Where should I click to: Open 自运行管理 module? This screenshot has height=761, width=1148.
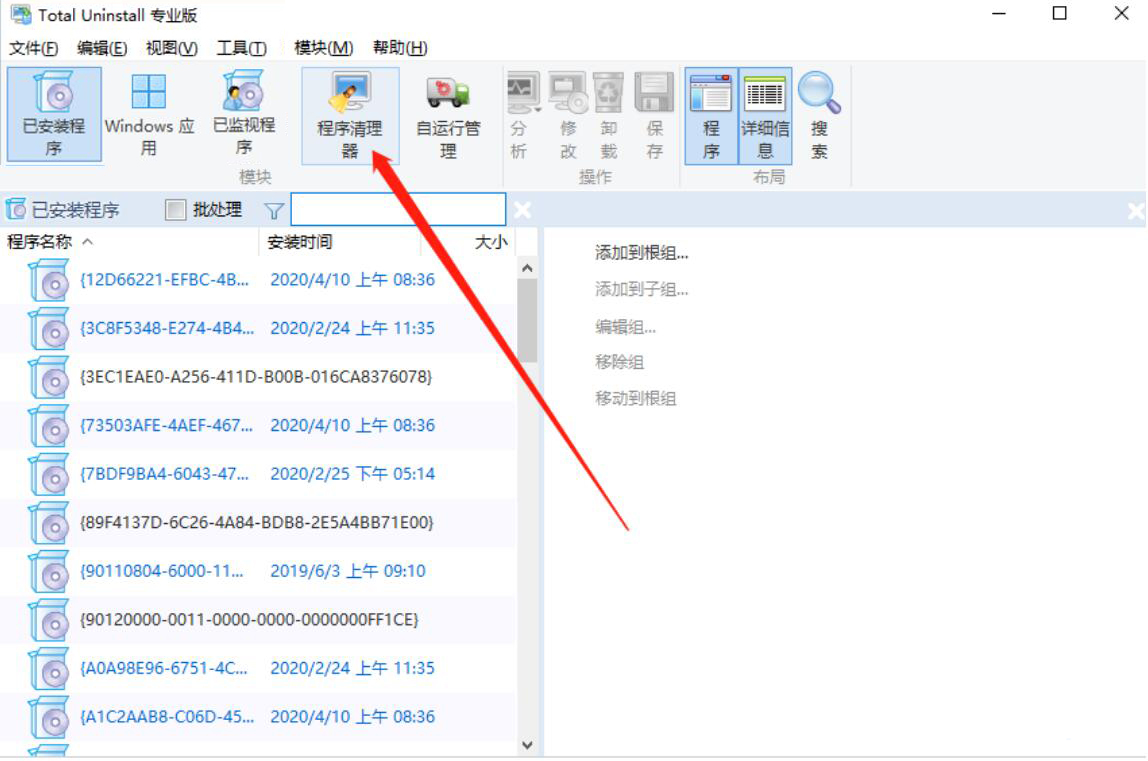pyautogui.click(x=447, y=115)
